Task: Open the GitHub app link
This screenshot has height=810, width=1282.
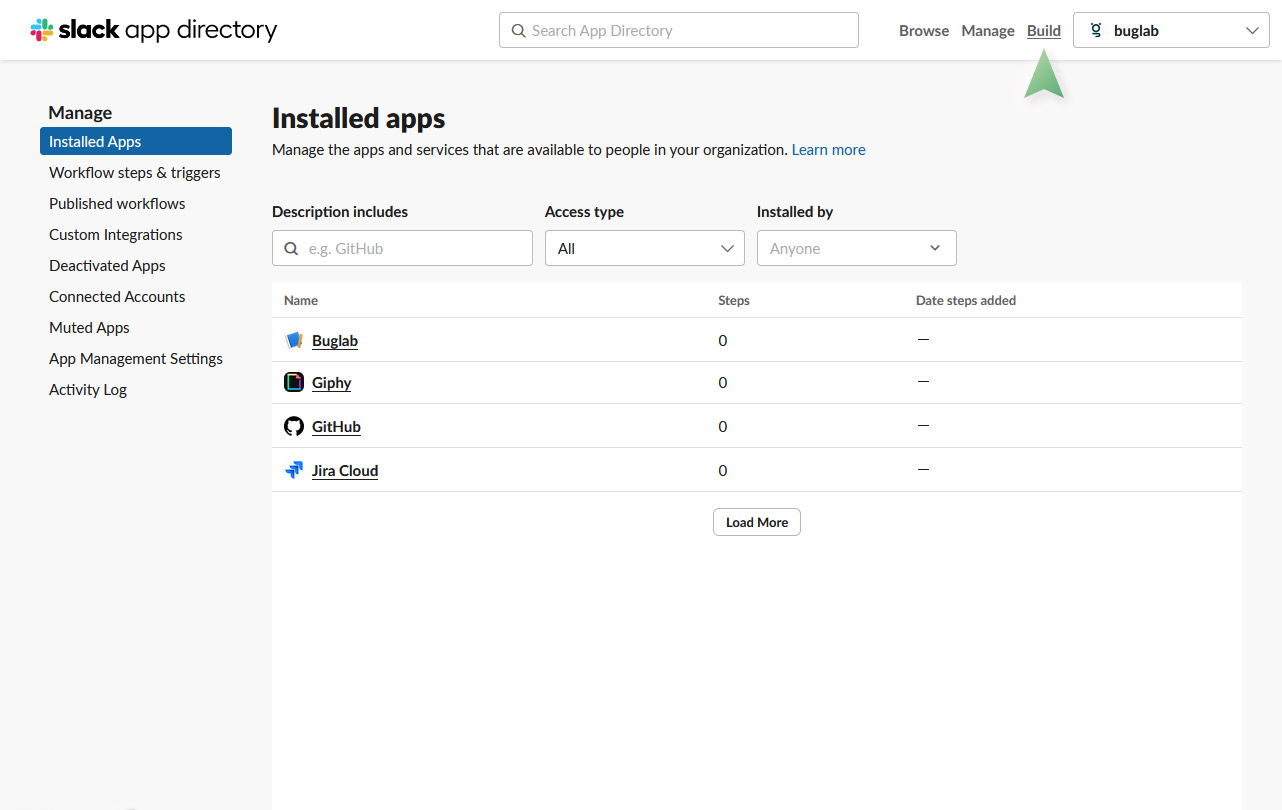Action: point(336,427)
